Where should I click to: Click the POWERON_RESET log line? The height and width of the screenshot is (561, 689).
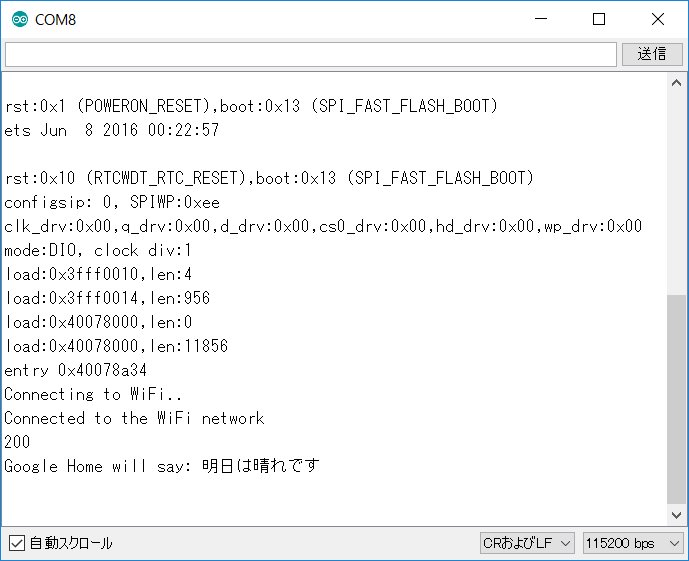click(x=251, y=106)
